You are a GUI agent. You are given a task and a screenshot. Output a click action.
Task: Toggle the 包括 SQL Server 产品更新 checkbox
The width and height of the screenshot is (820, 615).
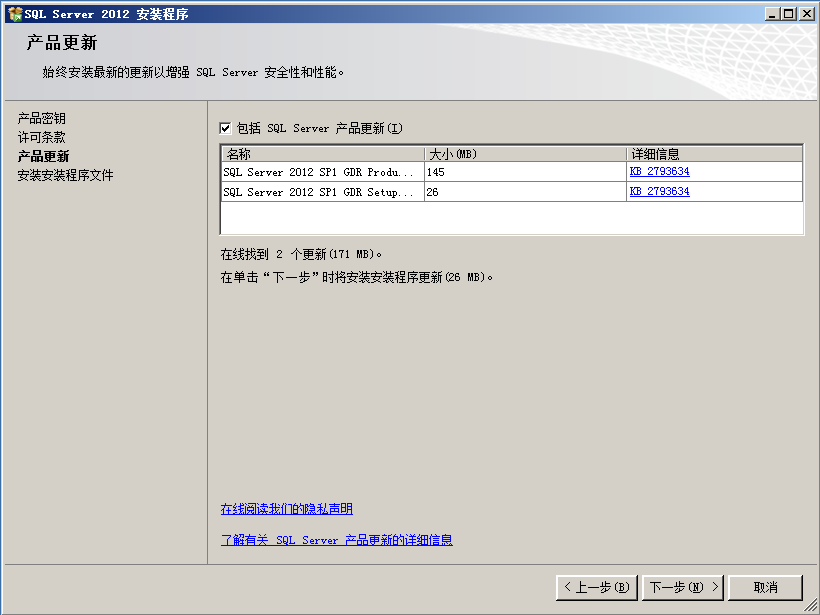pyautogui.click(x=225, y=128)
